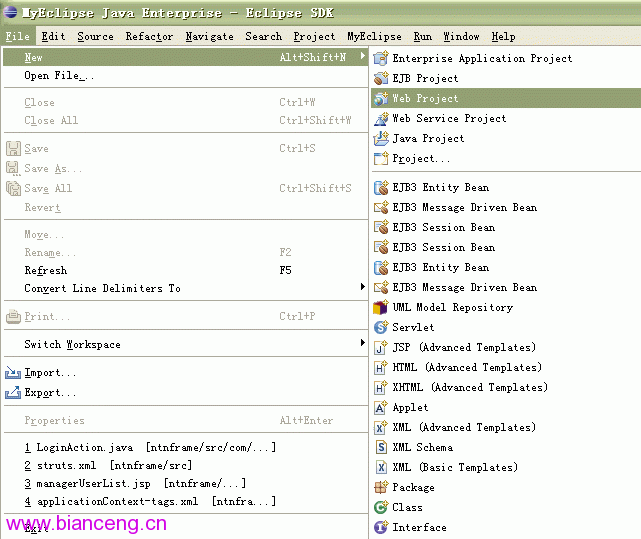Click the Class icon
This screenshot has width=641, height=539.
381,508
